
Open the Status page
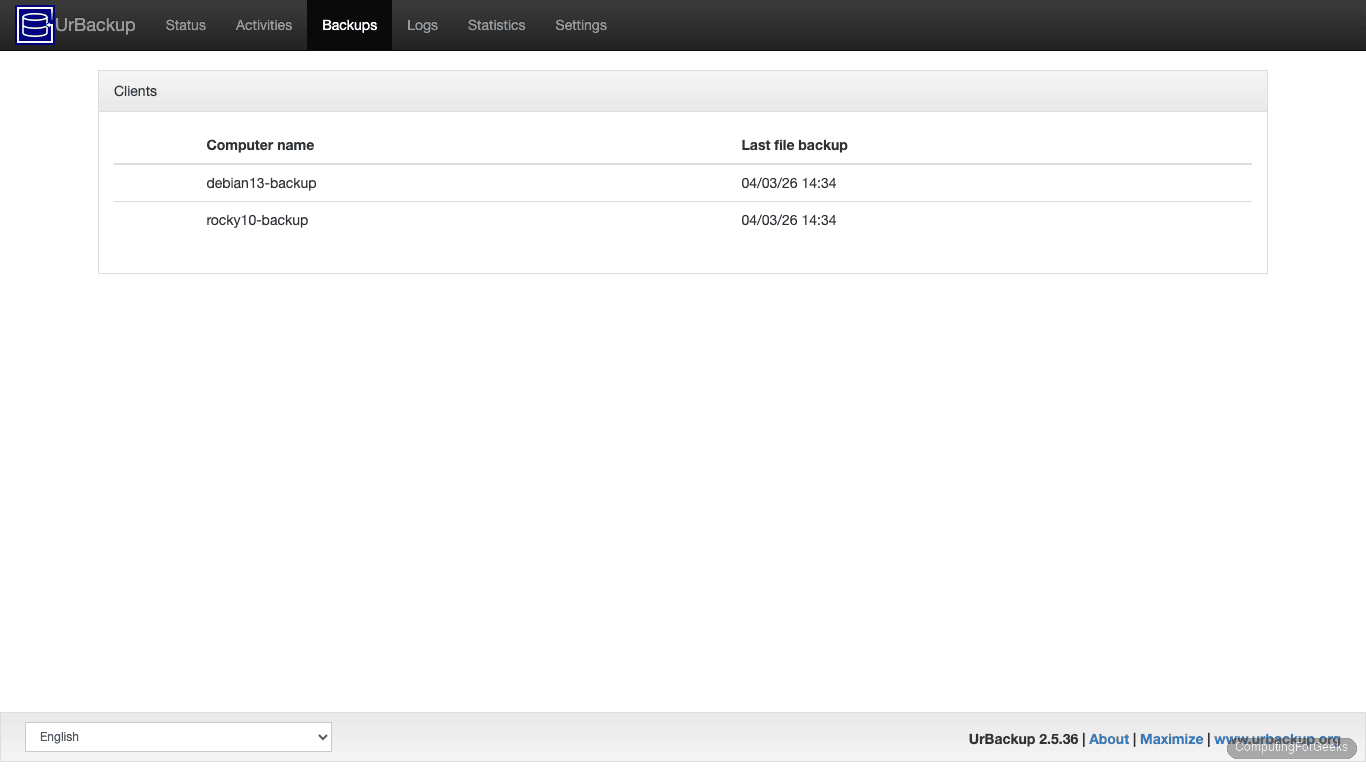pyautogui.click(x=185, y=25)
